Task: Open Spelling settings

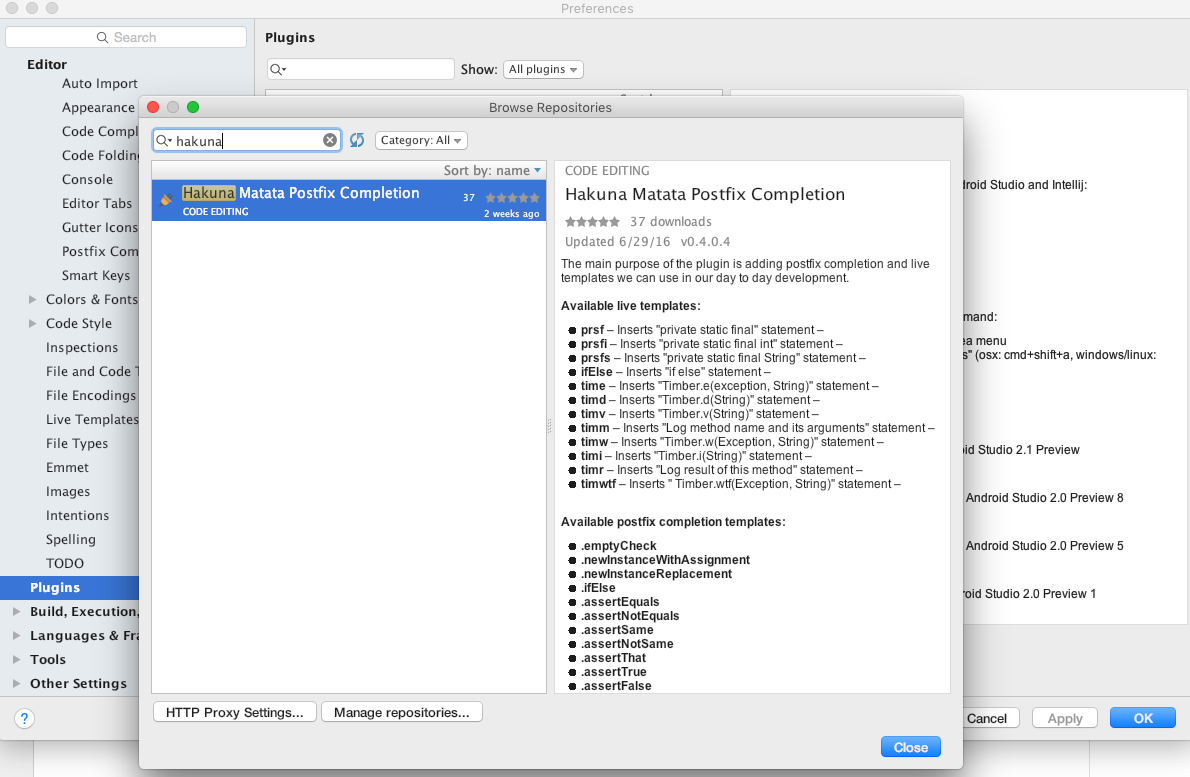Action: coord(71,539)
